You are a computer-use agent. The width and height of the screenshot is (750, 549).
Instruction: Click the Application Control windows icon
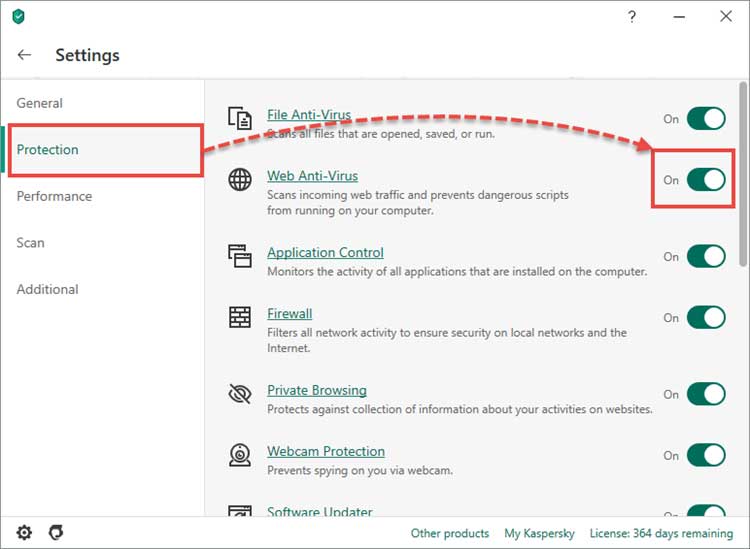coord(240,256)
